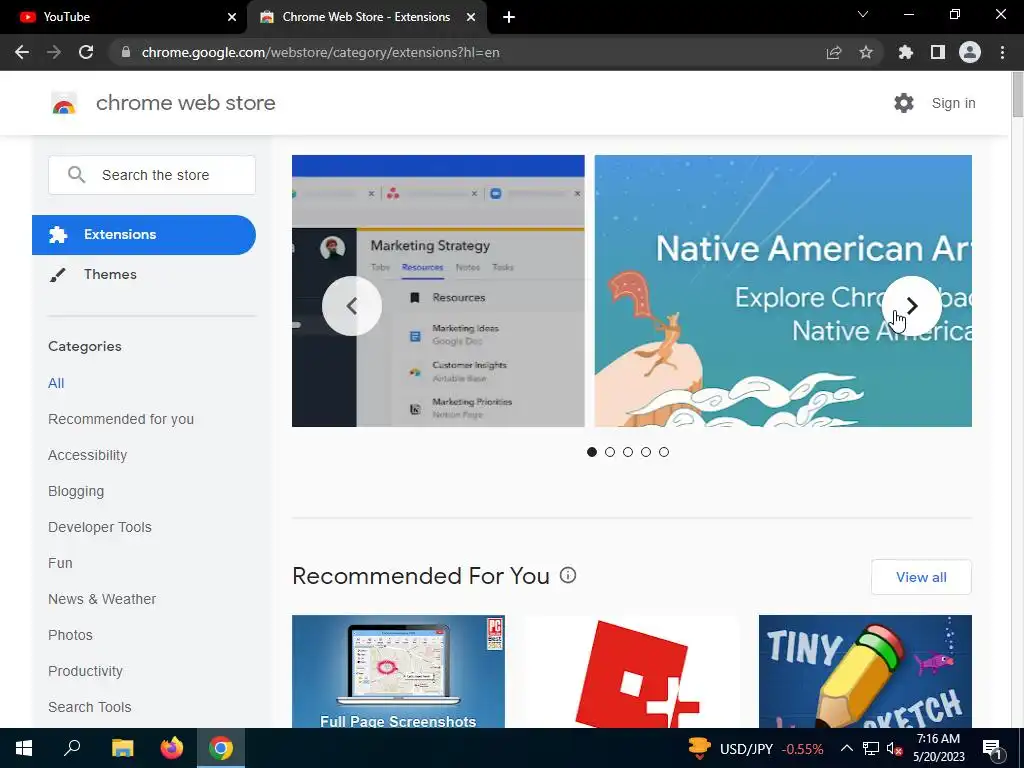Click info icon beside Recommended For You
The width and height of the screenshot is (1024, 768).
(568, 575)
